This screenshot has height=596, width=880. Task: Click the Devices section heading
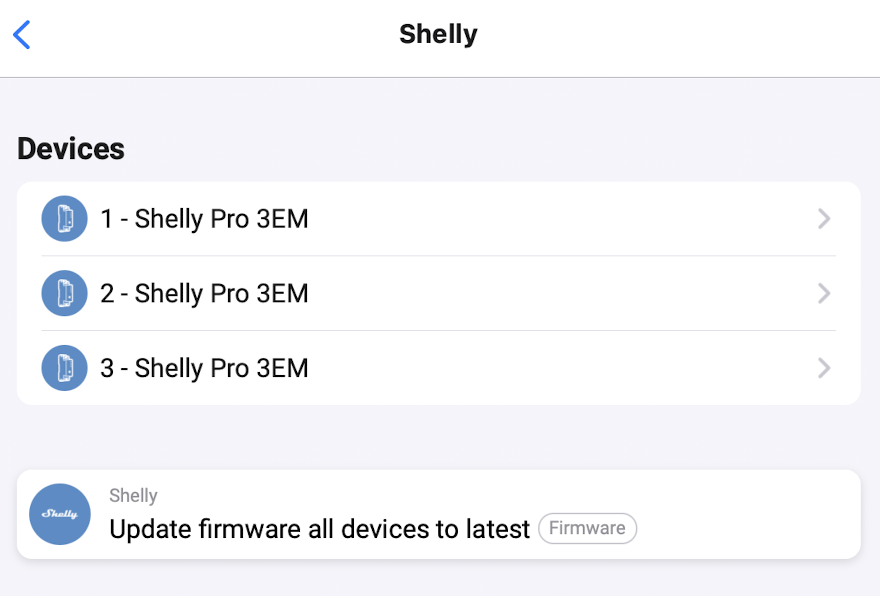[71, 149]
